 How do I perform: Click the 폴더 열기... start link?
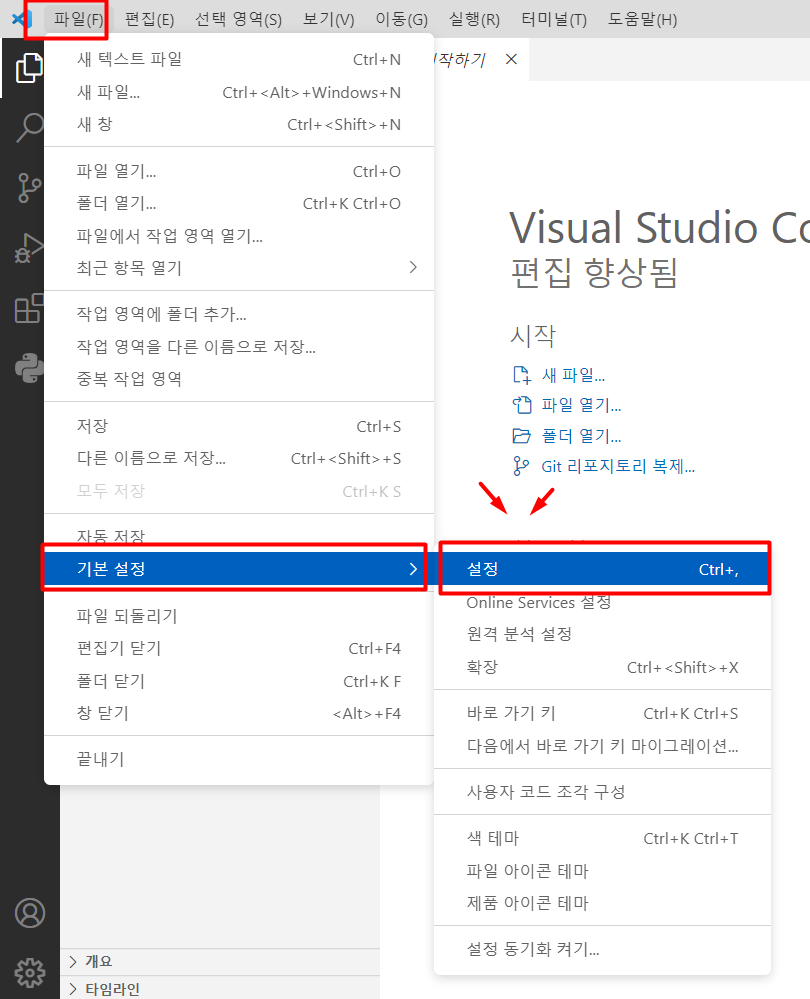coord(581,436)
